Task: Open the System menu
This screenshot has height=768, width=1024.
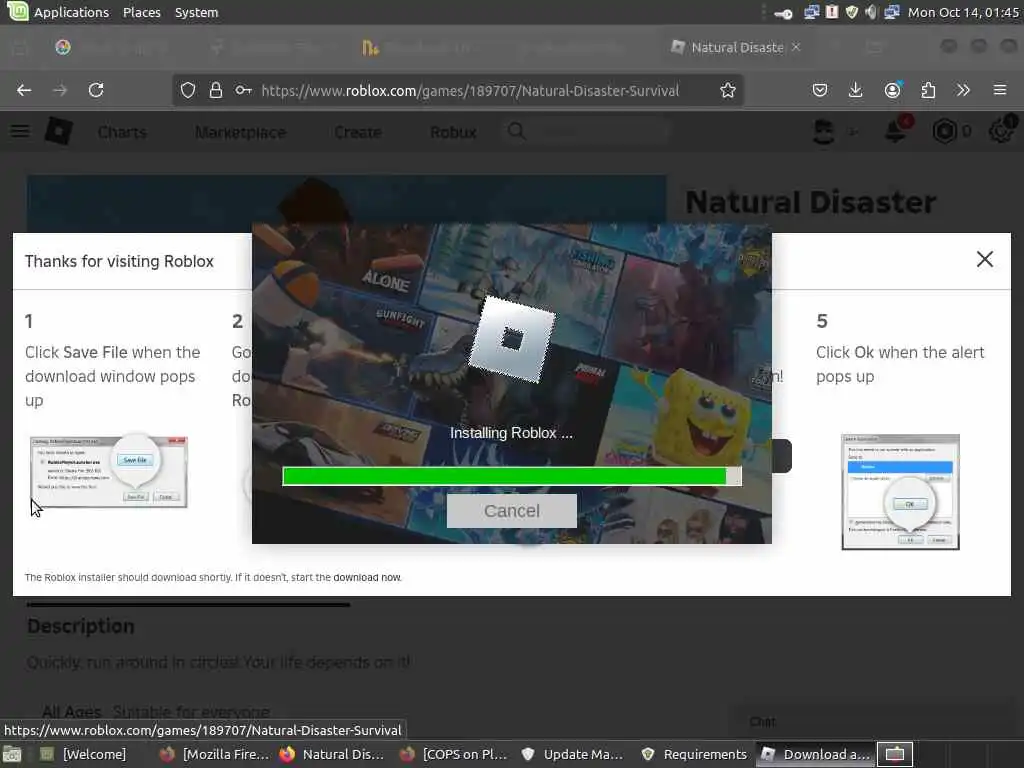Action: pos(196,12)
